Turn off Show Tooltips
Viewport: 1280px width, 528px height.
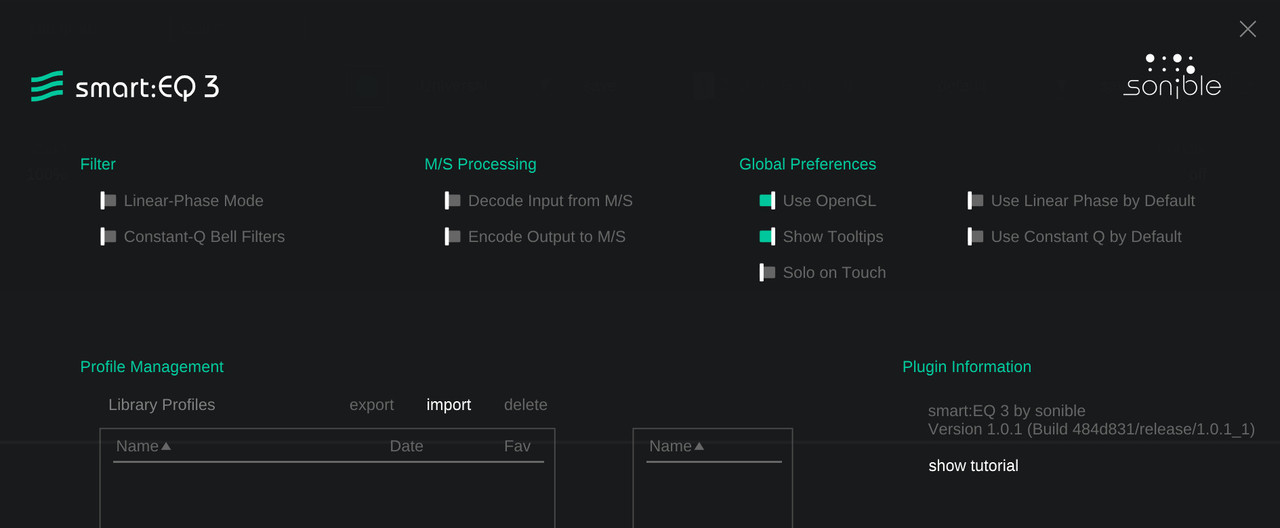[x=767, y=237]
